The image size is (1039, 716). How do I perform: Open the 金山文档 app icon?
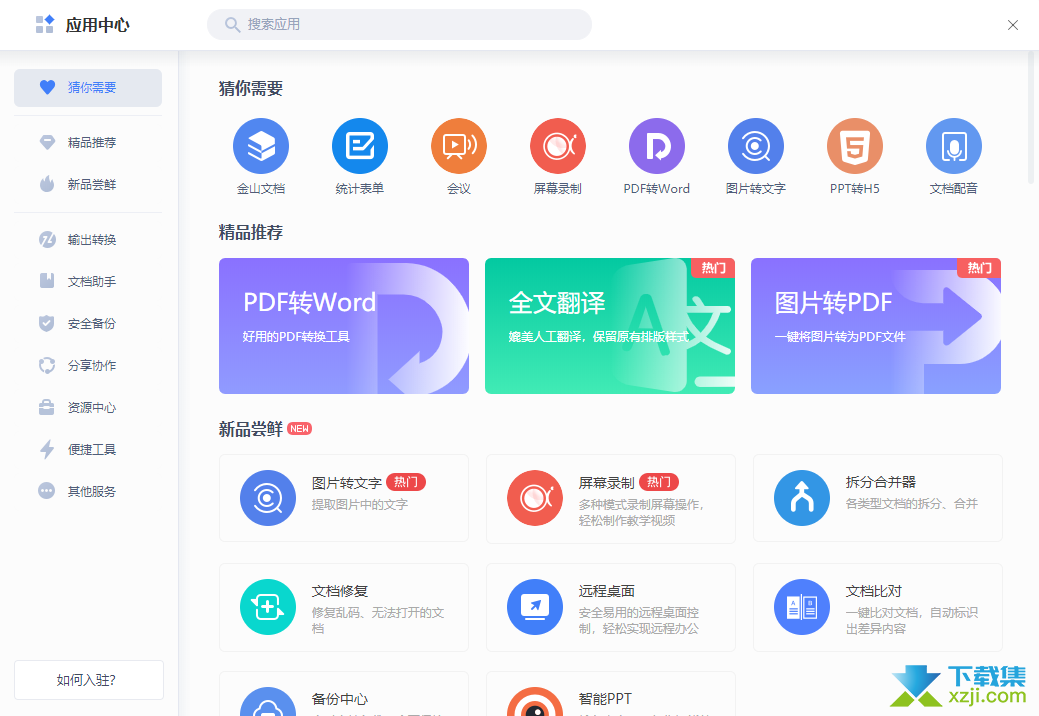pos(260,146)
